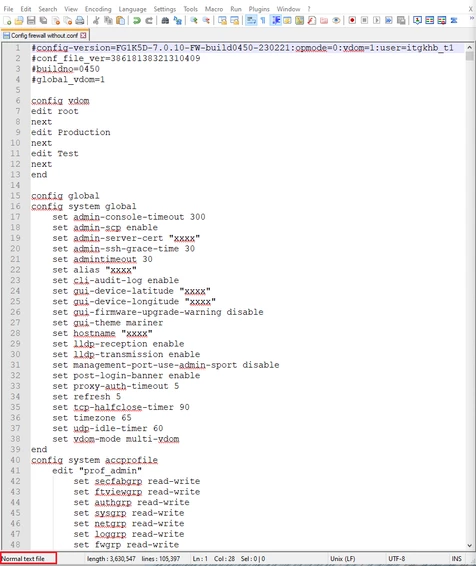Open the Folder as Workspace icon
476x566 pixels.
[324, 21]
